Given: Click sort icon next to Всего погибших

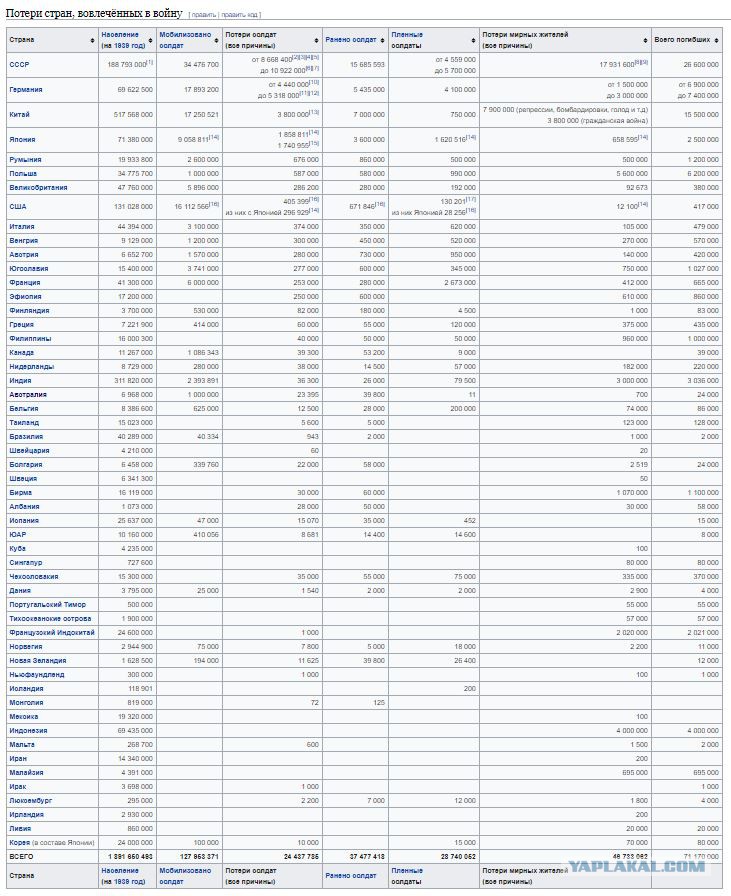Looking at the screenshot, I should 717,40.
